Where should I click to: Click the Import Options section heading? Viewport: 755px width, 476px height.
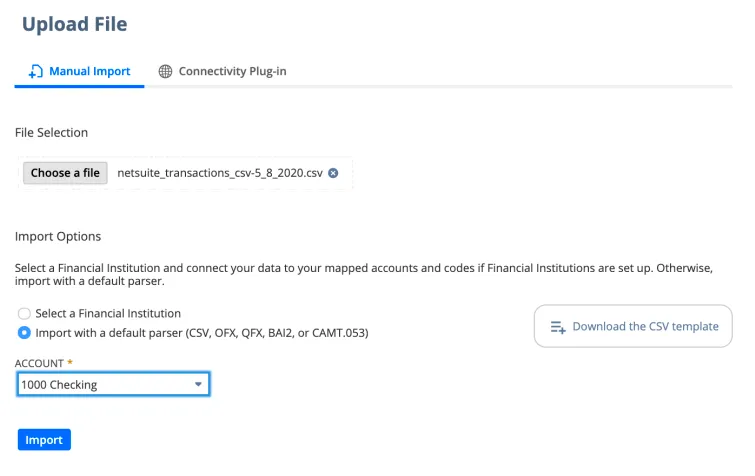[58, 237]
